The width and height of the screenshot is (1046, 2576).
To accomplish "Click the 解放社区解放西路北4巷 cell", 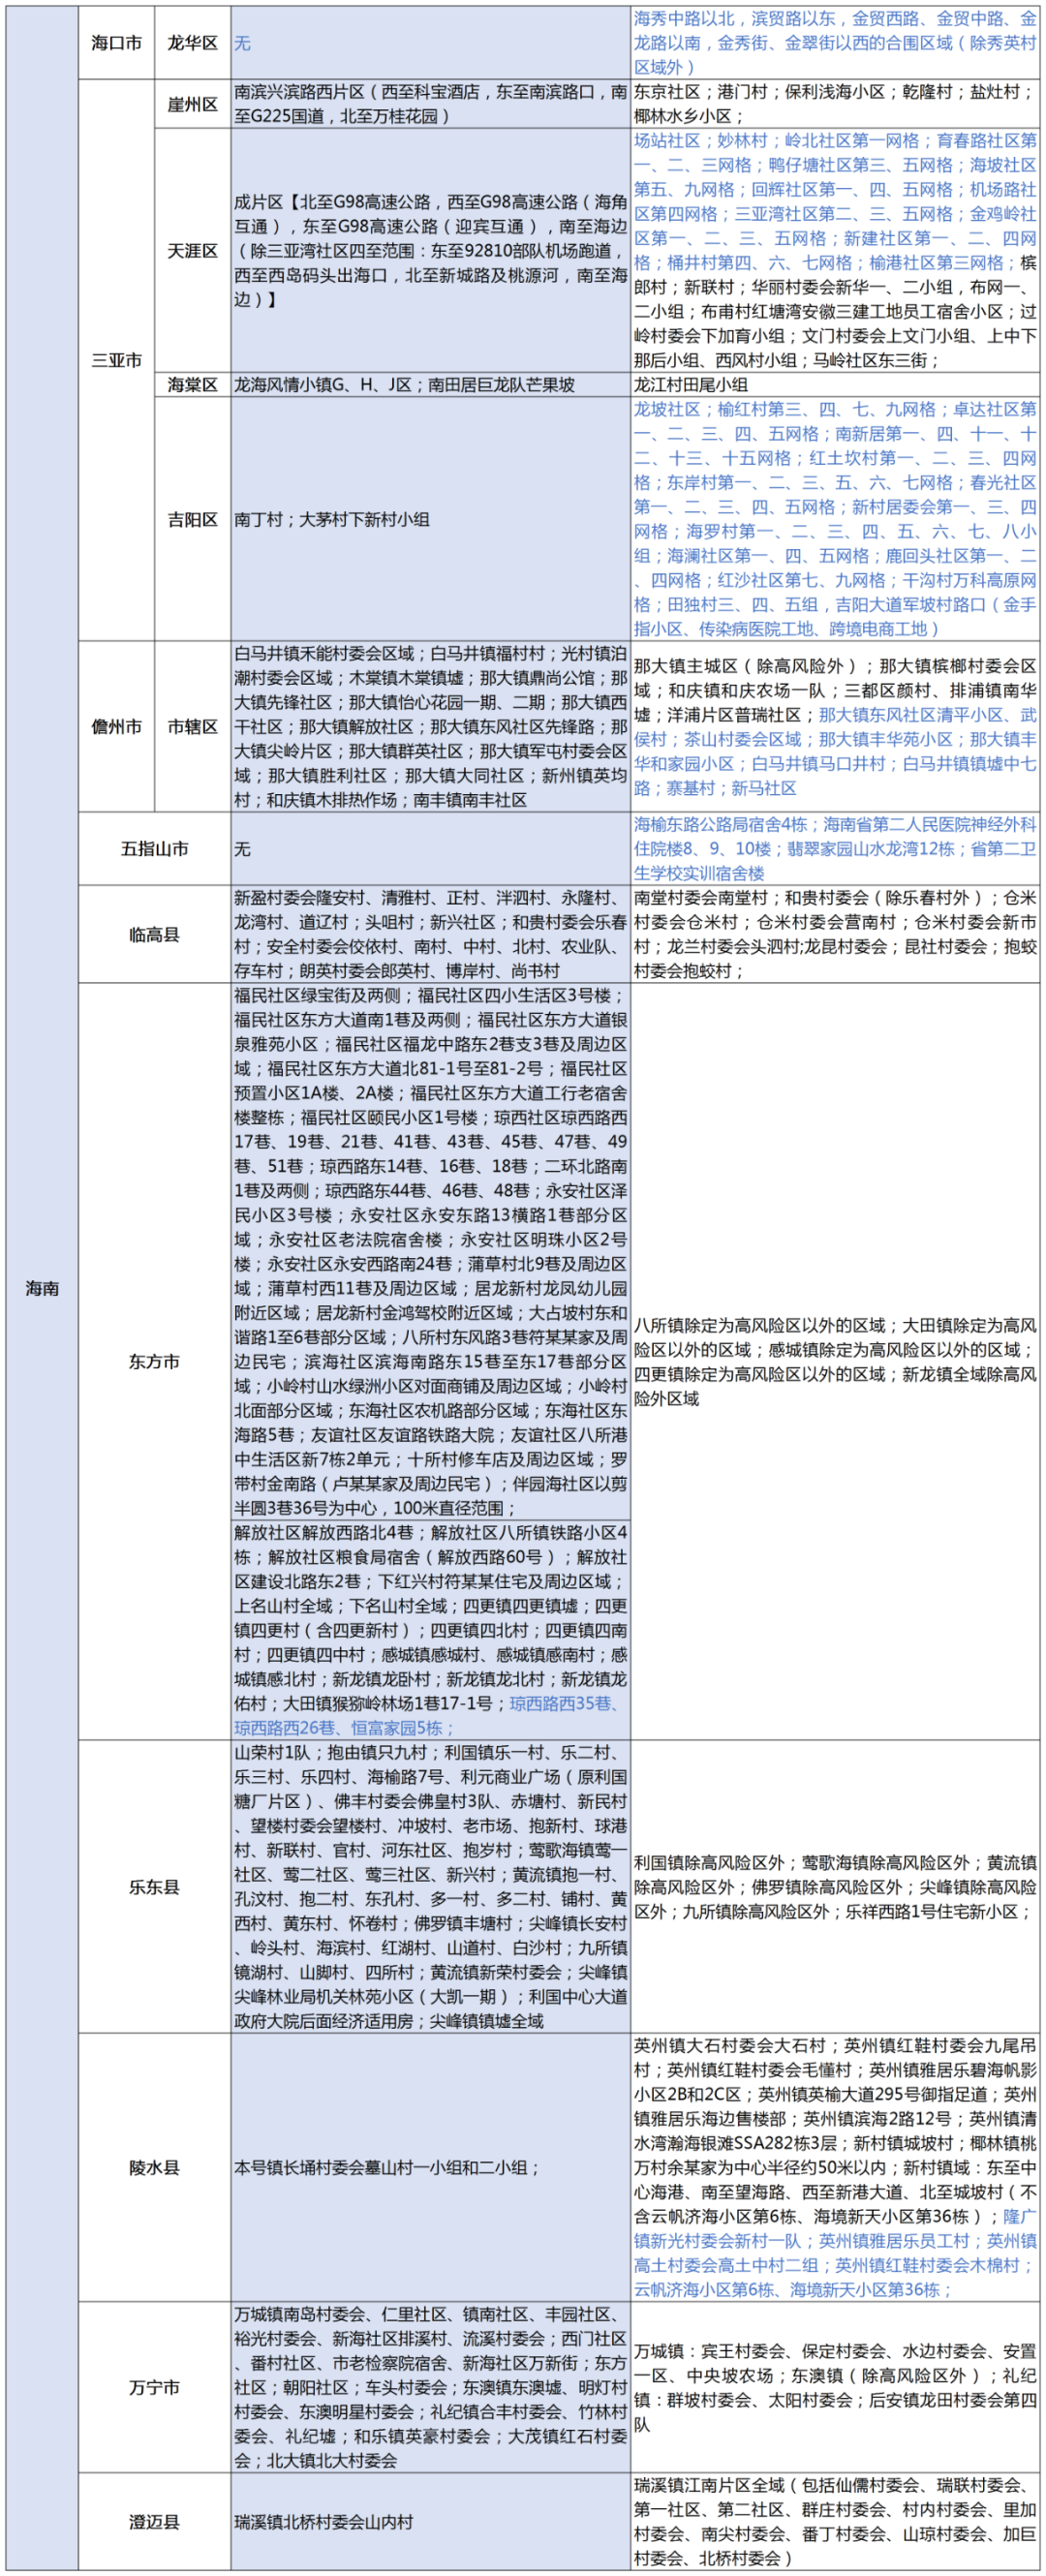I will [x=431, y=1629].
